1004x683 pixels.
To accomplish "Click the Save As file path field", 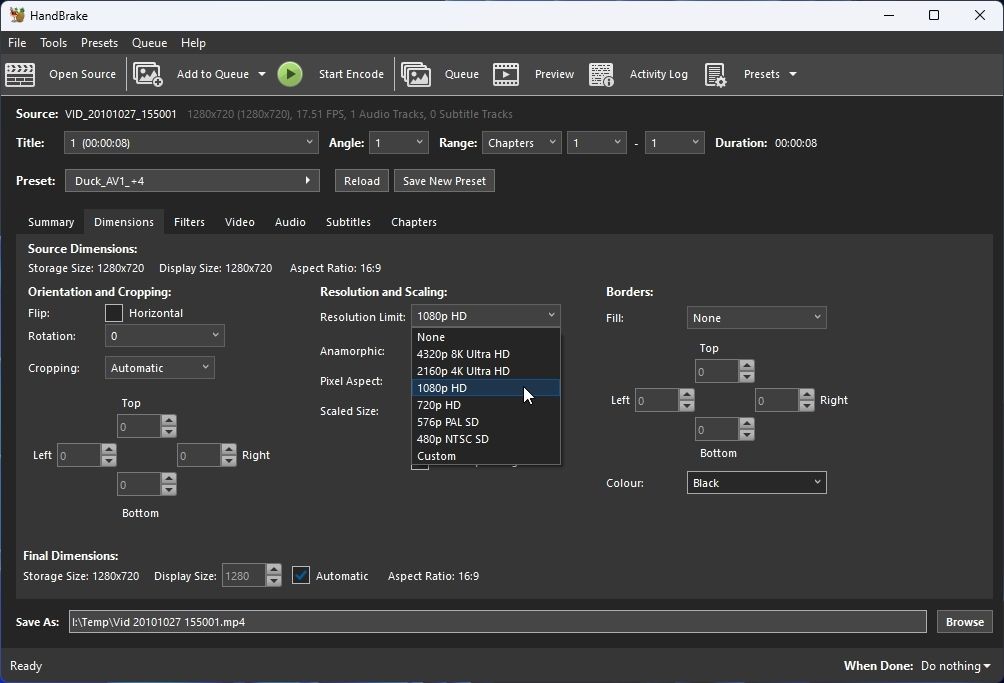I will 497,622.
